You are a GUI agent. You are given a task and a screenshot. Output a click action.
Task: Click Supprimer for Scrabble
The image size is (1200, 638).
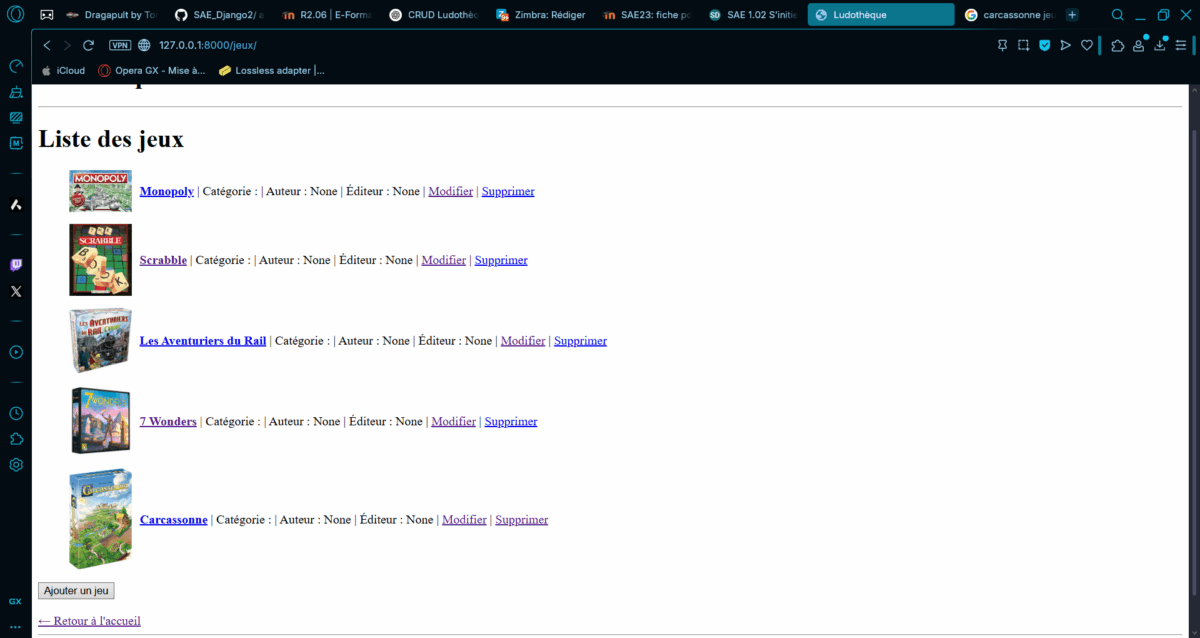(501, 260)
